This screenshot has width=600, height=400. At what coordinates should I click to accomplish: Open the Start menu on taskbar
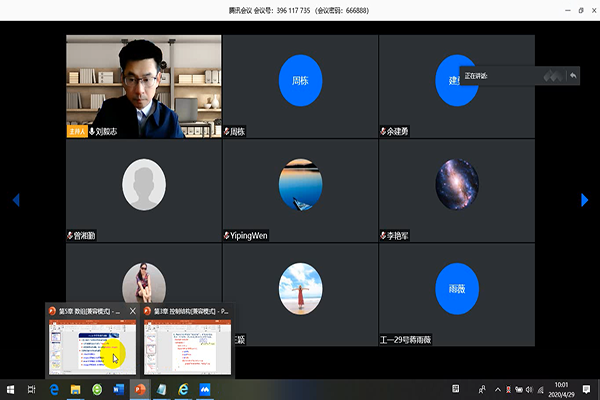pyautogui.click(x=9, y=389)
